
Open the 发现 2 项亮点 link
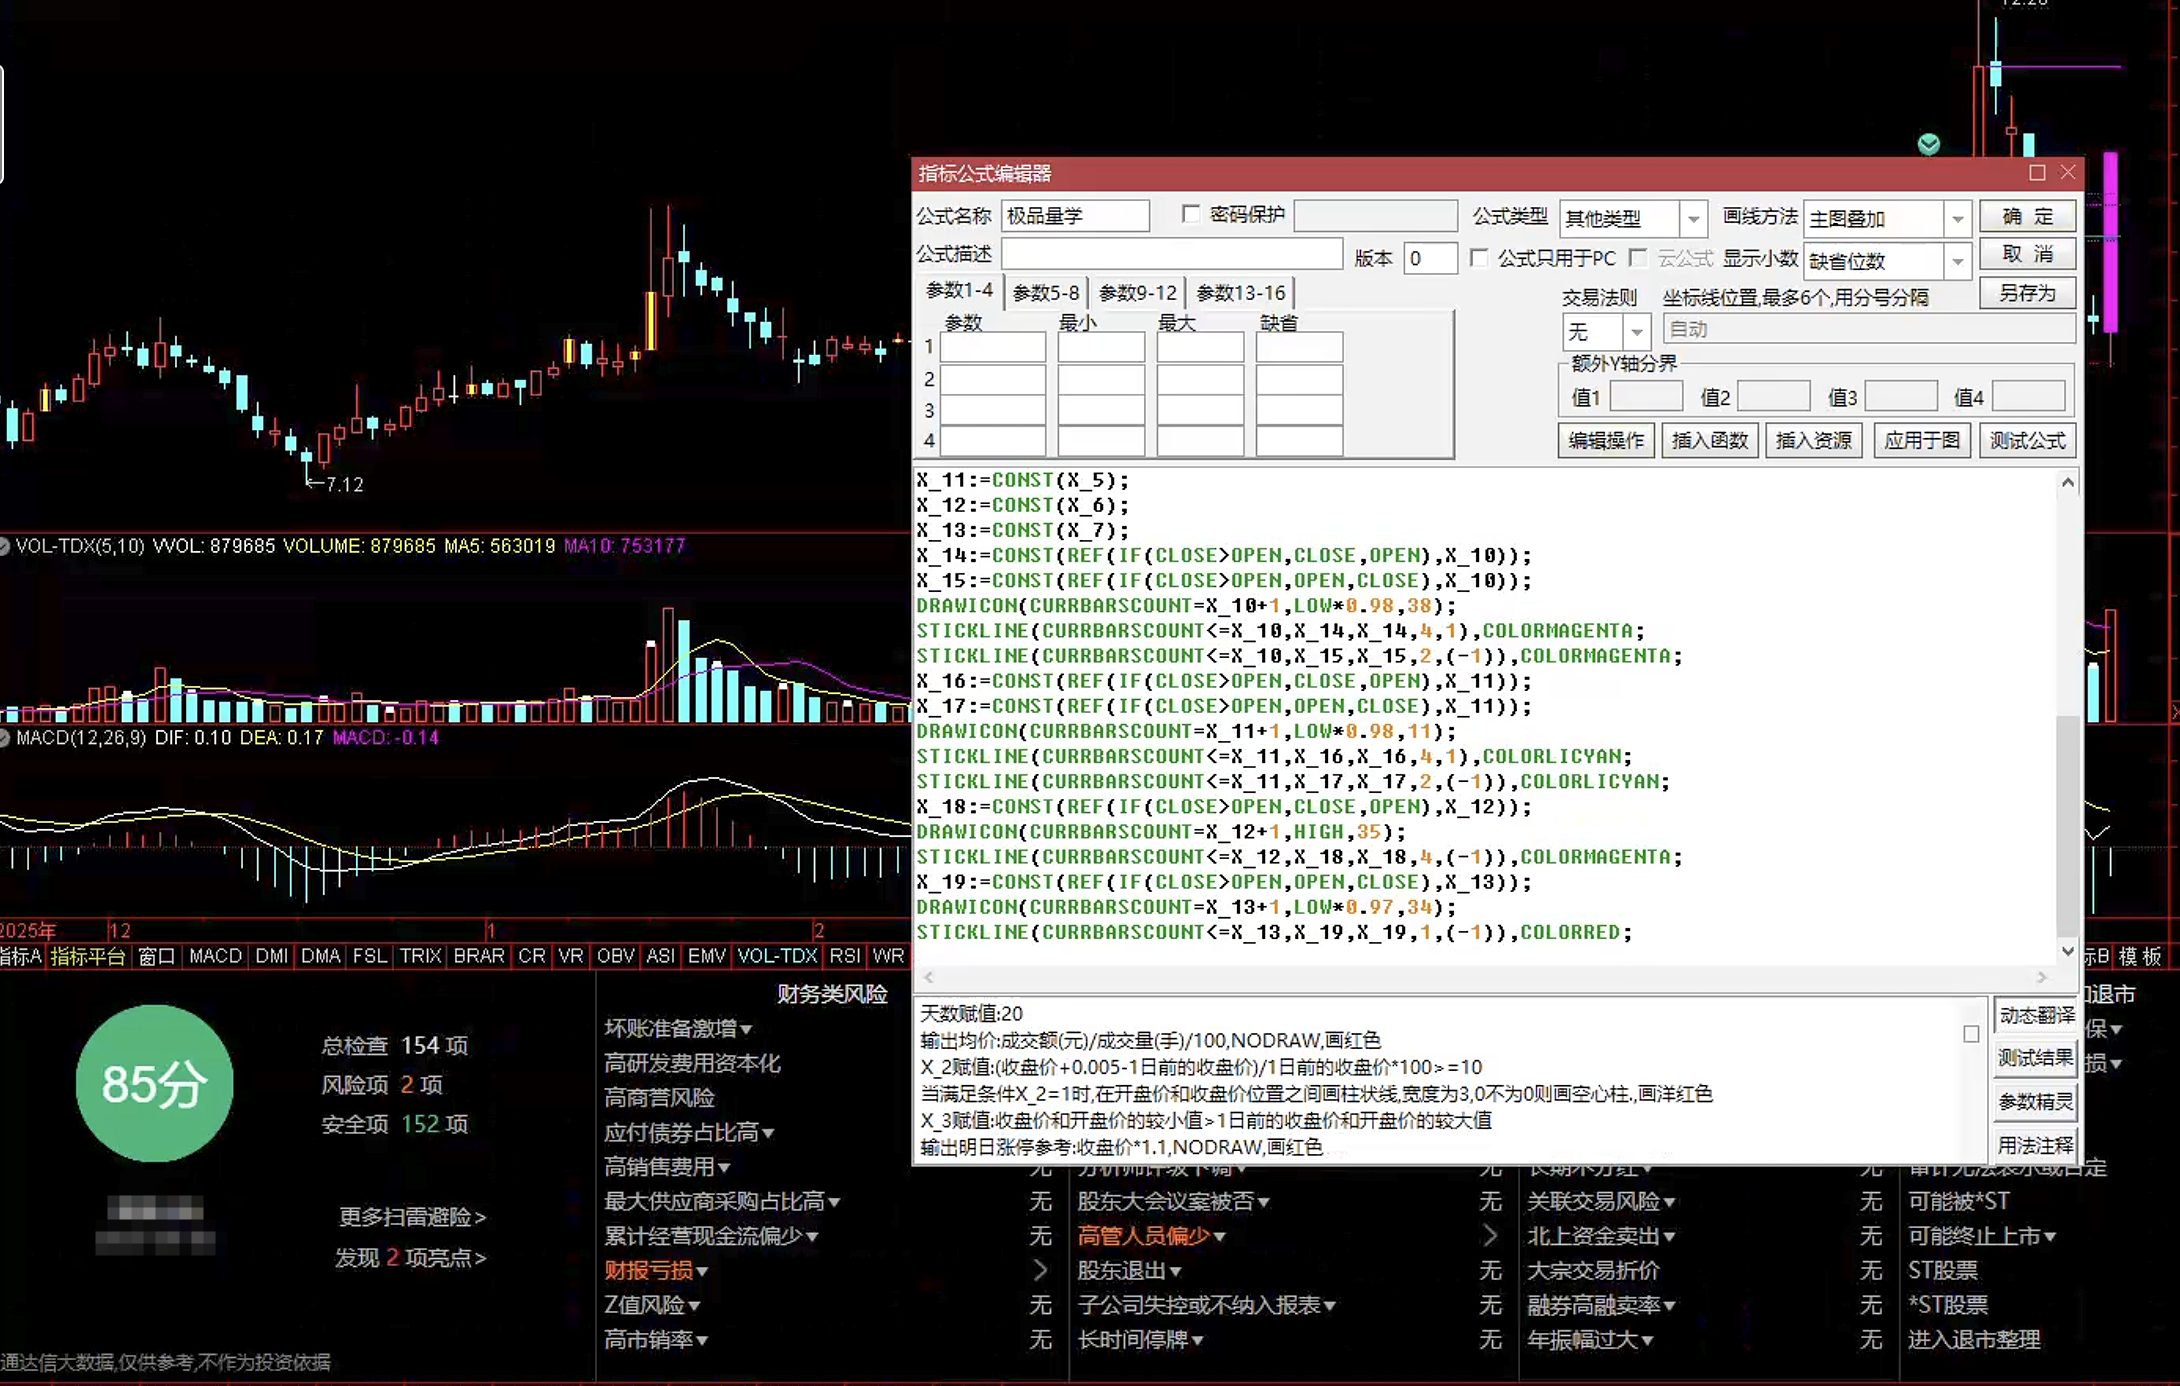tap(410, 1258)
